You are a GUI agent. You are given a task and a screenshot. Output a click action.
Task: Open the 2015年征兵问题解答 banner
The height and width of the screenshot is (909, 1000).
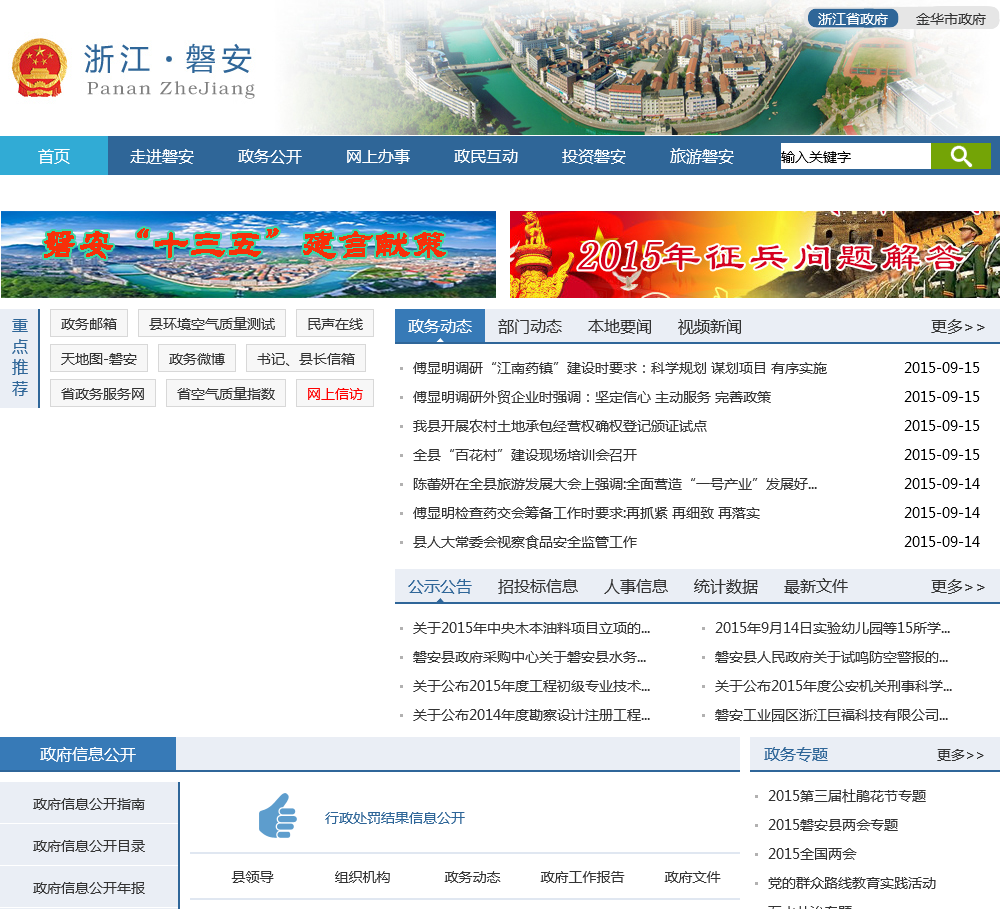pos(754,255)
